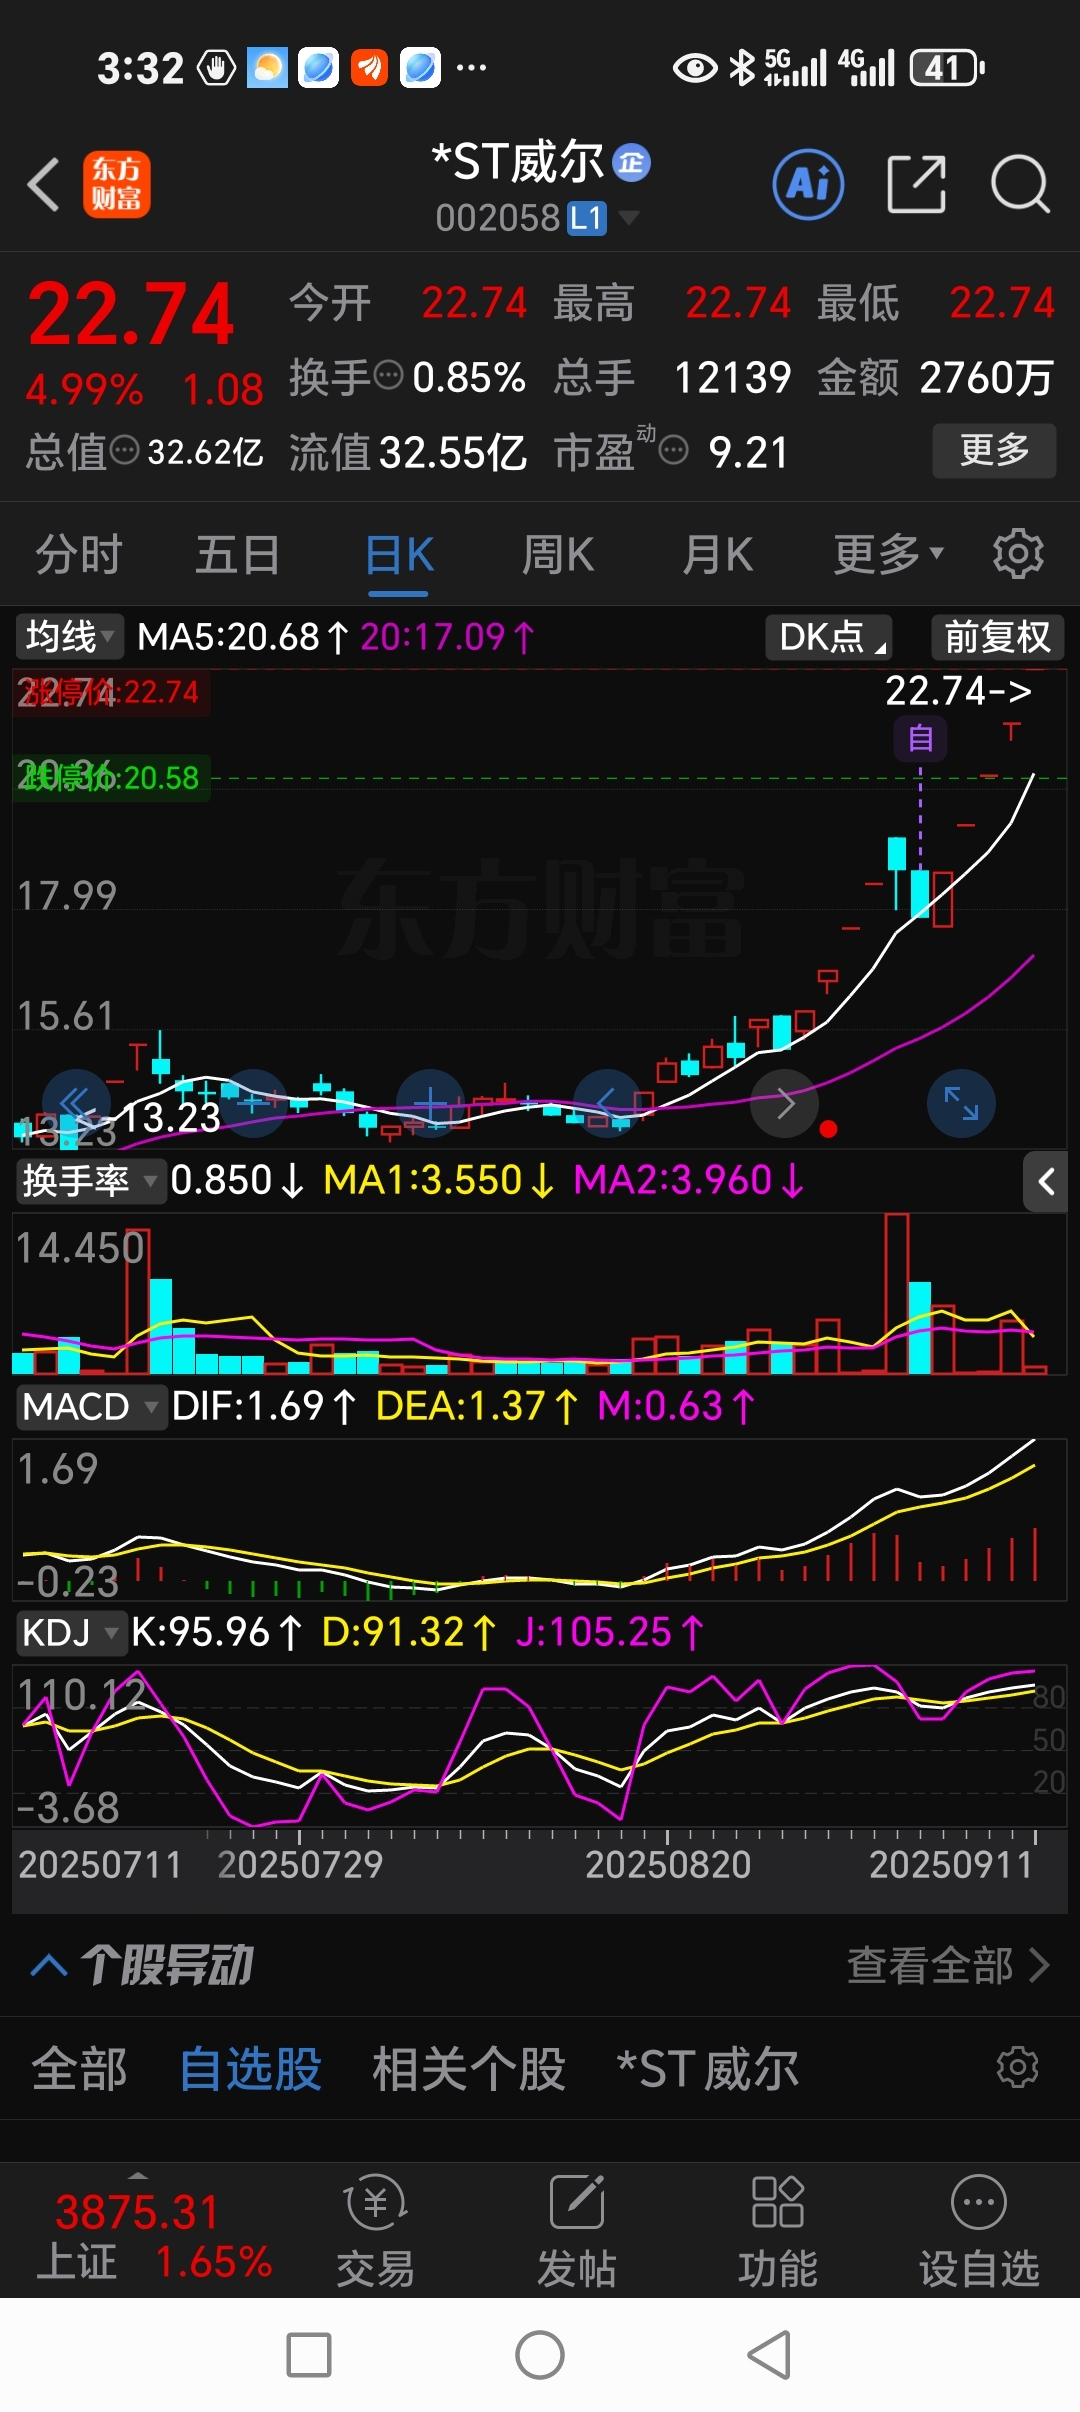Select the 相关个股 filter tab

tap(469, 2069)
